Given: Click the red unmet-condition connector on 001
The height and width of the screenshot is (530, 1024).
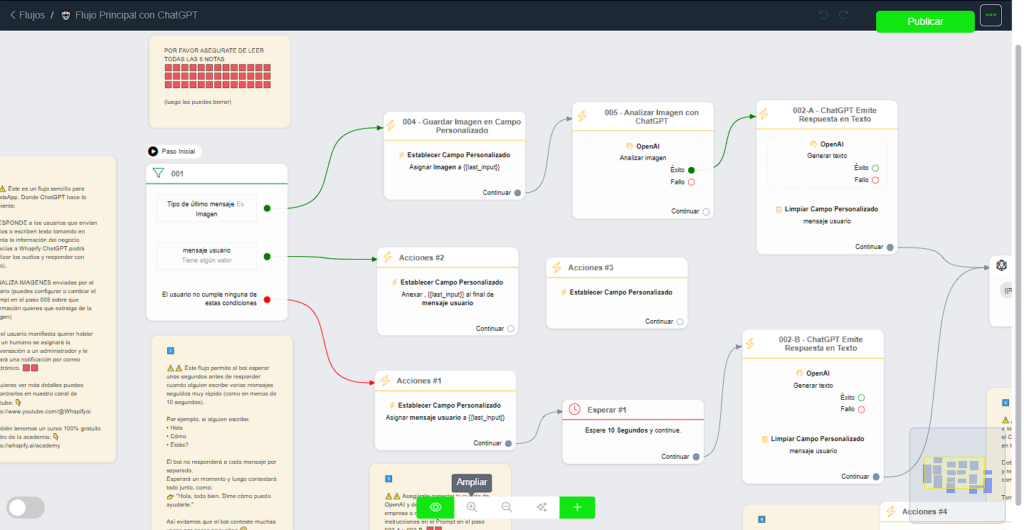Looking at the screenshot, I should tap(267, 299).
